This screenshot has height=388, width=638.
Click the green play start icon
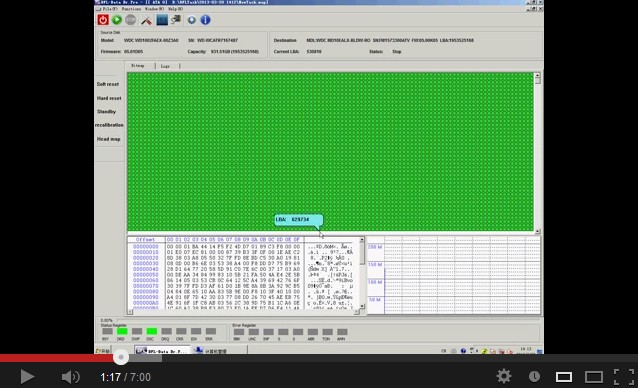(117, 20)
